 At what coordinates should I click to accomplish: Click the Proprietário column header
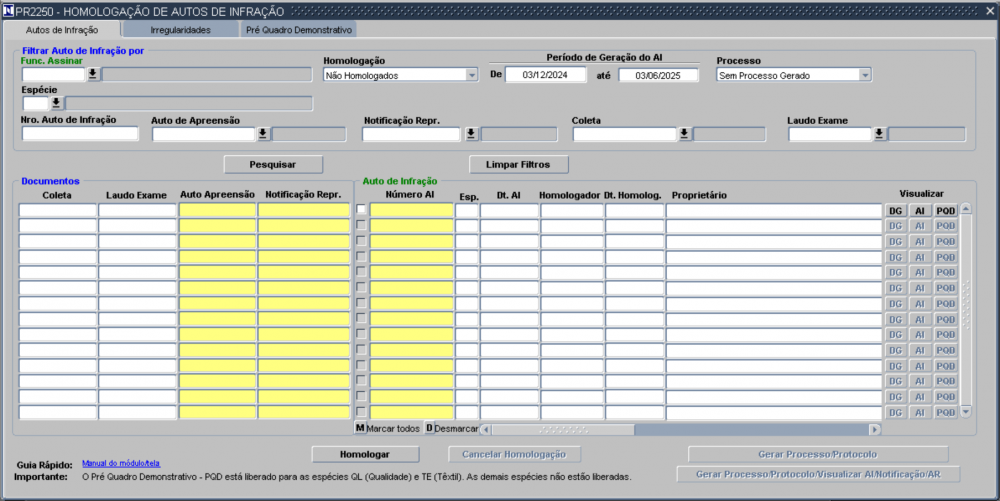pos(699,195)
